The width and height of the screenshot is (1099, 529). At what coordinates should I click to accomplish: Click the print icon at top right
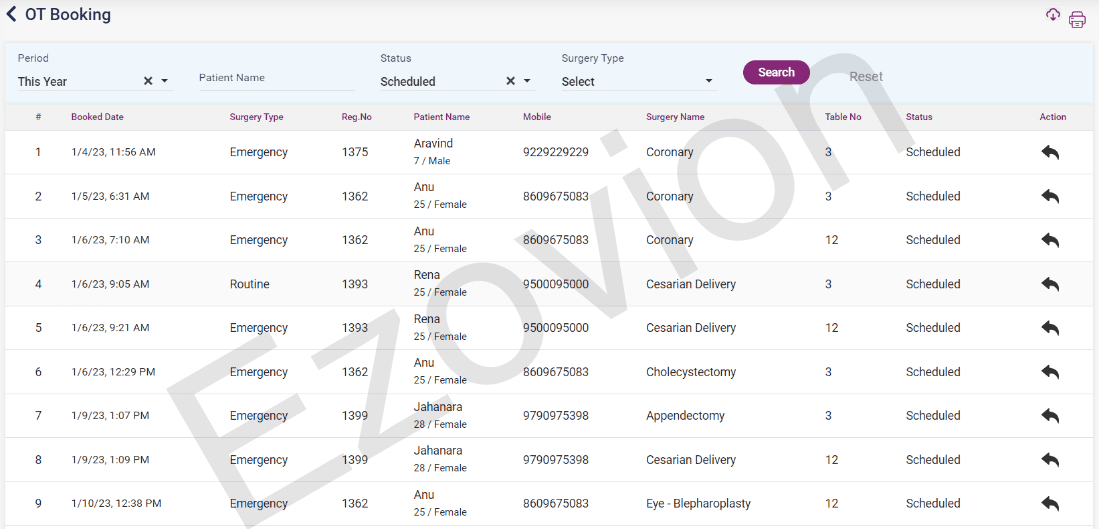point(1077,20)
